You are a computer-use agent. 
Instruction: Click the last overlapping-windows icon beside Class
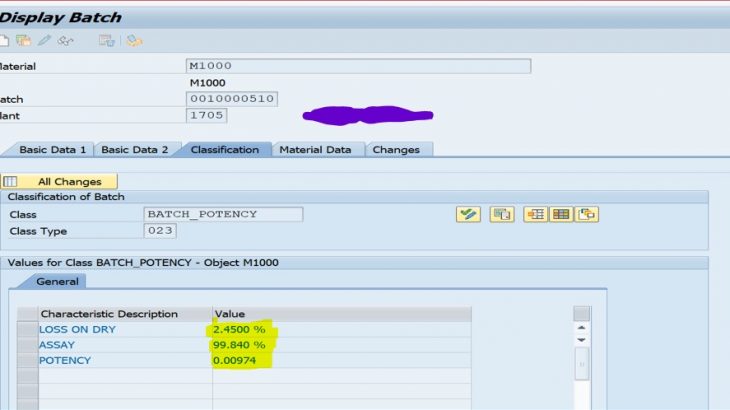click(x=587, y=214)
